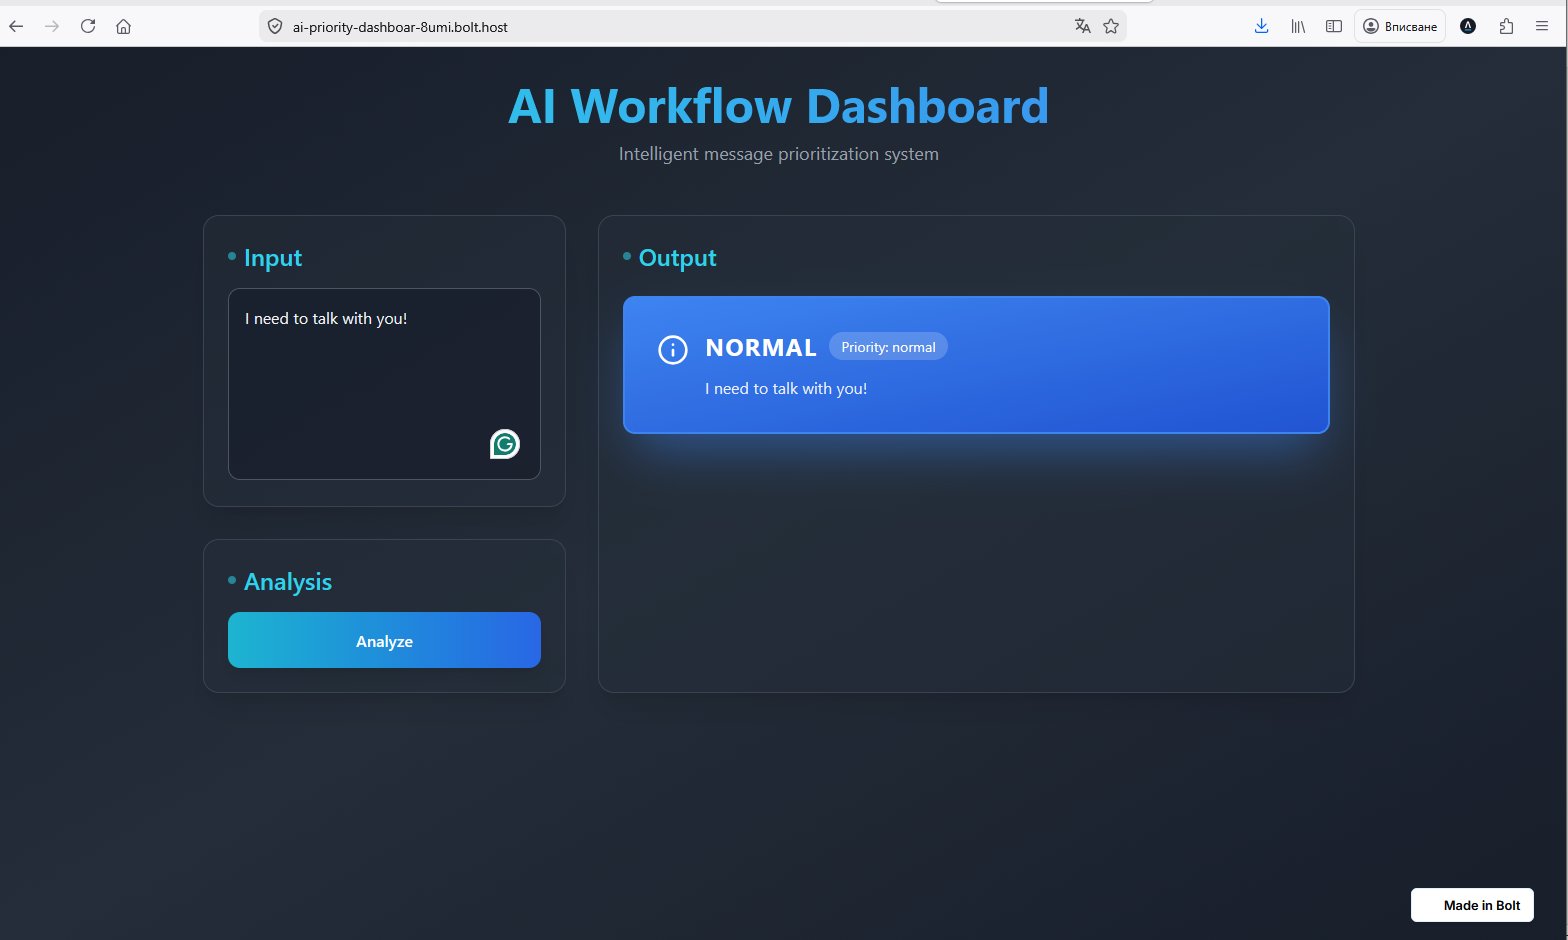Reload the page
Image resolution: width=1568 pixels, height=940 pixels.
coord(88,26)
